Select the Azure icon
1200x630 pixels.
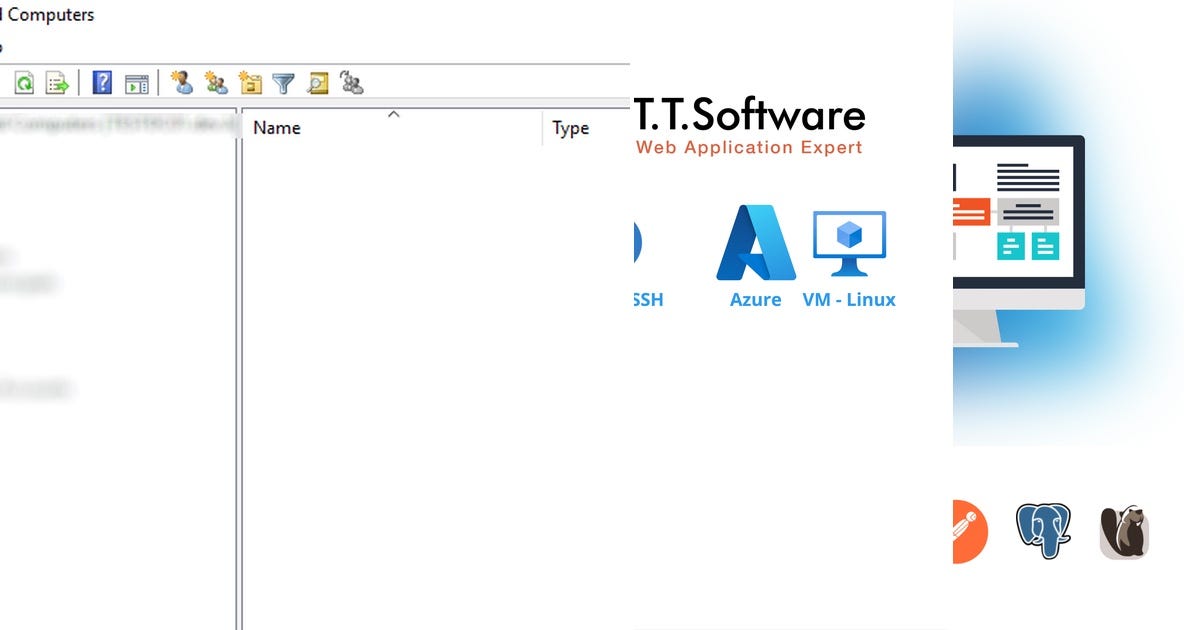[755, 243]
